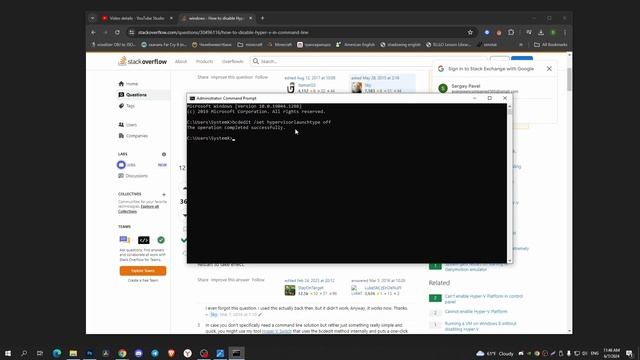This screenshot has height=360, width=640.
Task: Open Windows Start menu
Action: point(8,353)
